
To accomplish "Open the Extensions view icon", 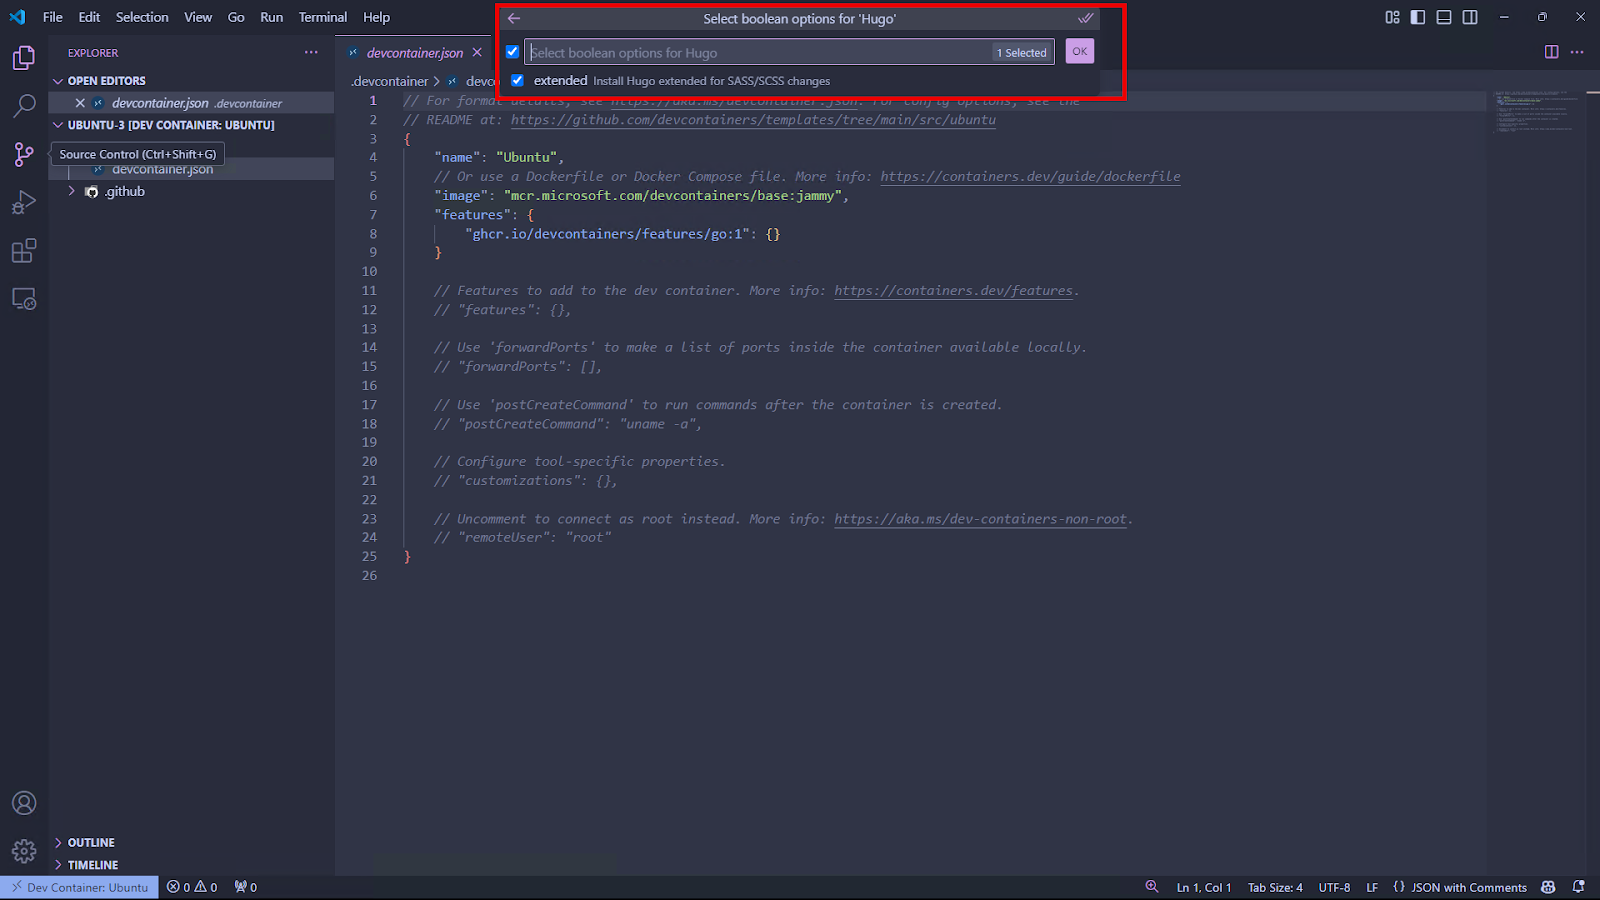I will pyautogui.click(x=24, y=251).
